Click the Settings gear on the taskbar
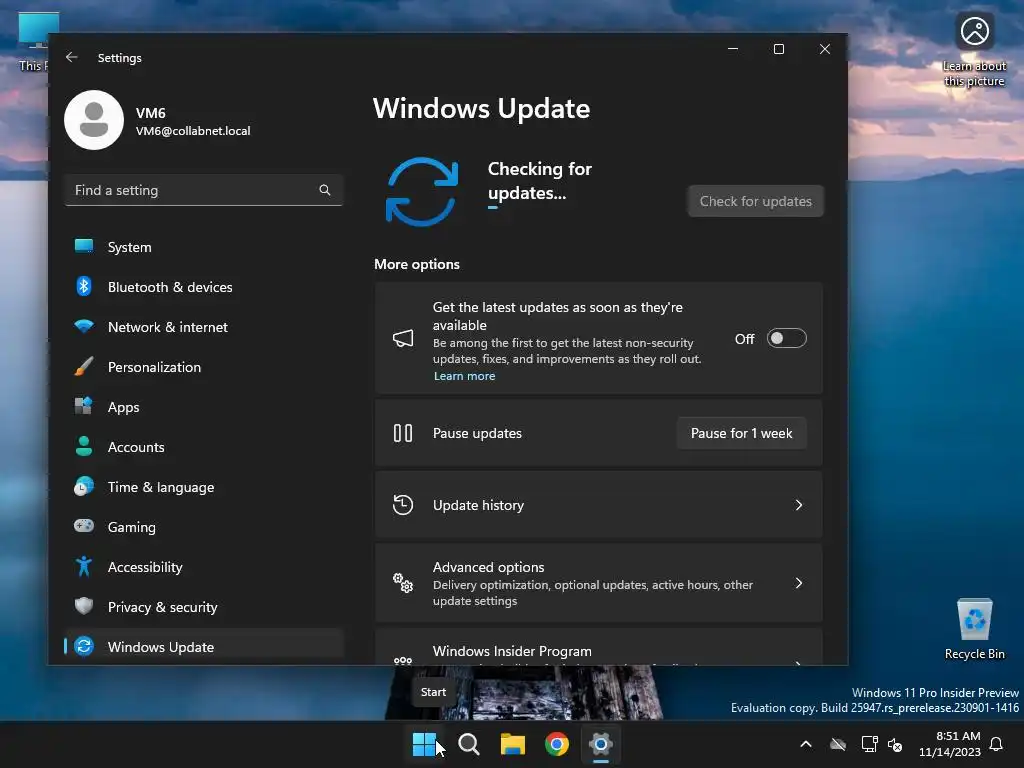Viewport: 1024px width, 768px height. (601, 744)
